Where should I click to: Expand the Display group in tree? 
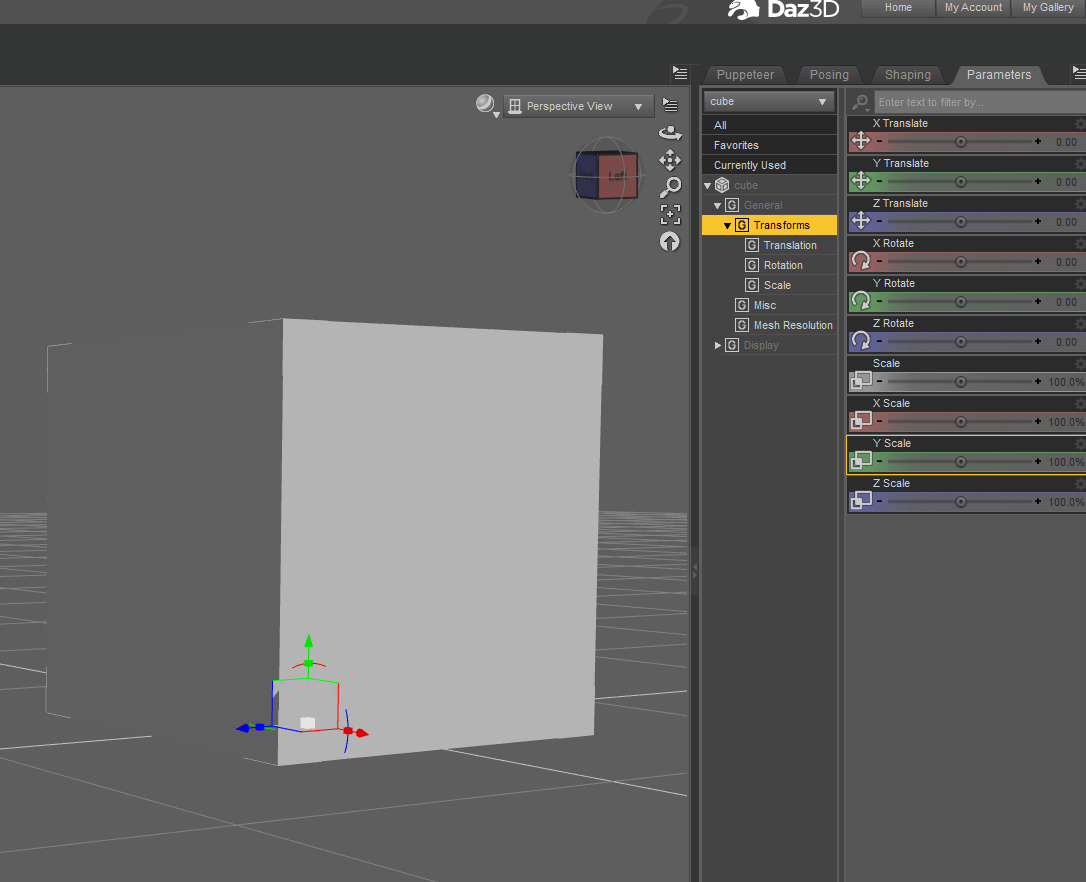(x=718, y=345)
